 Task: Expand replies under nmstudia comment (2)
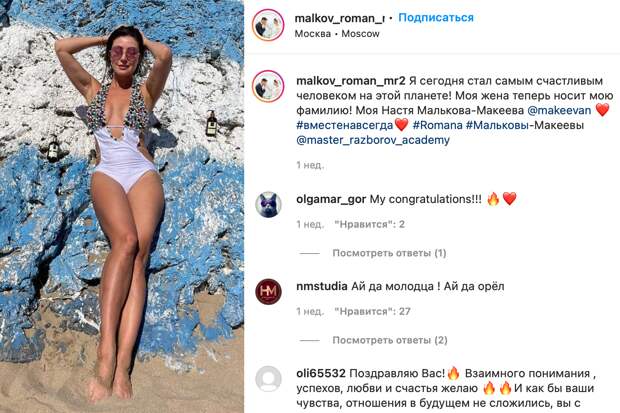pos(390,340)
